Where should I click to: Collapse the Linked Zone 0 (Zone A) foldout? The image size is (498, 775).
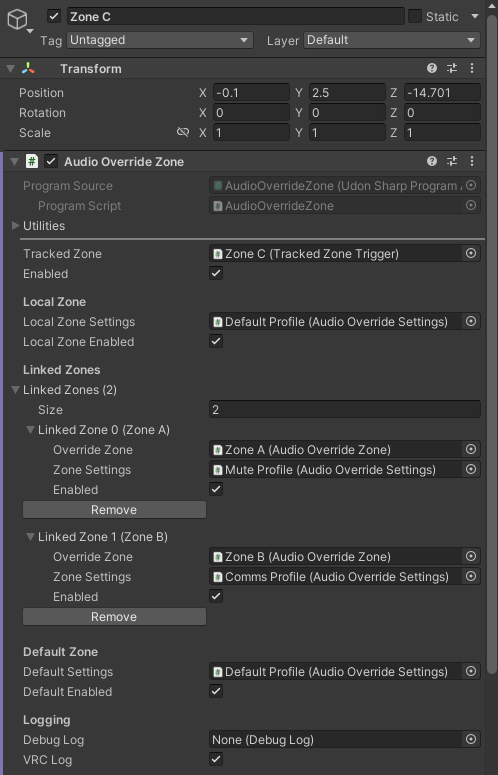click(x=31, y=430)
